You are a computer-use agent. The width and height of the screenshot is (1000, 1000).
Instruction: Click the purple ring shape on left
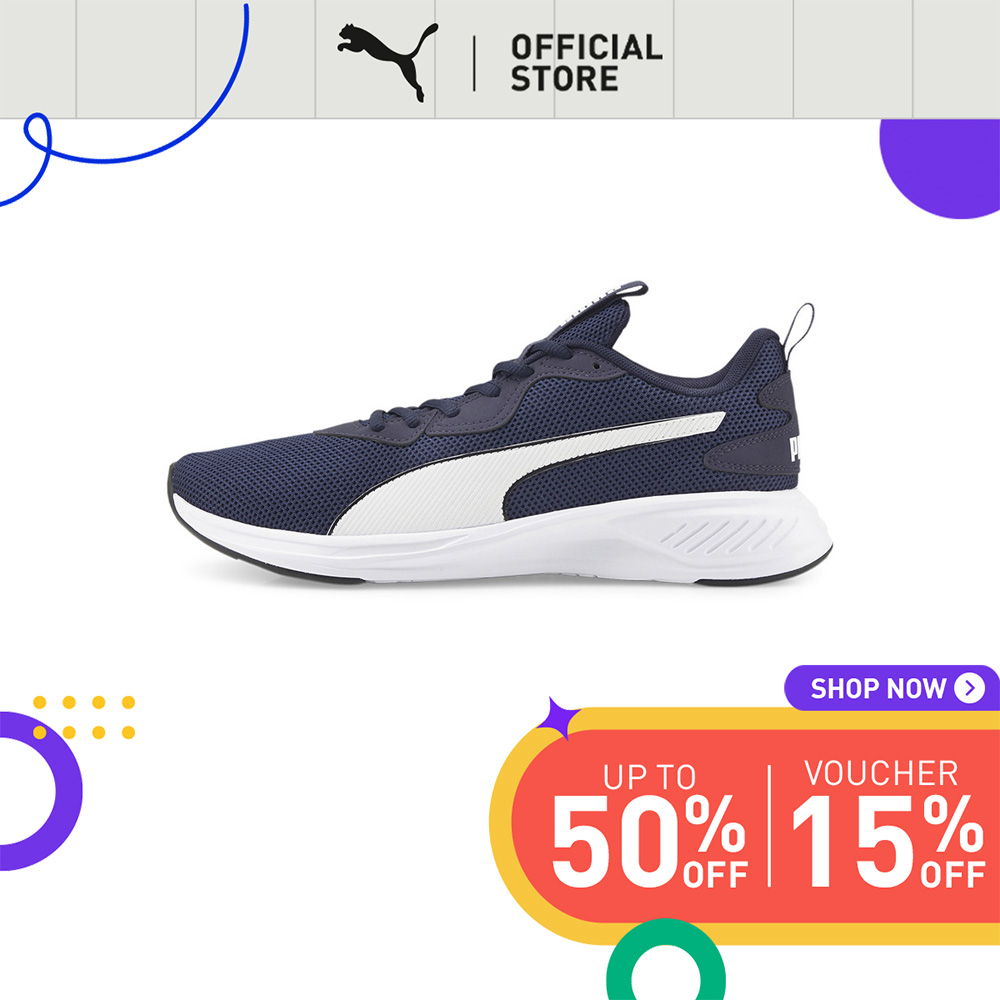click(40, 791)
